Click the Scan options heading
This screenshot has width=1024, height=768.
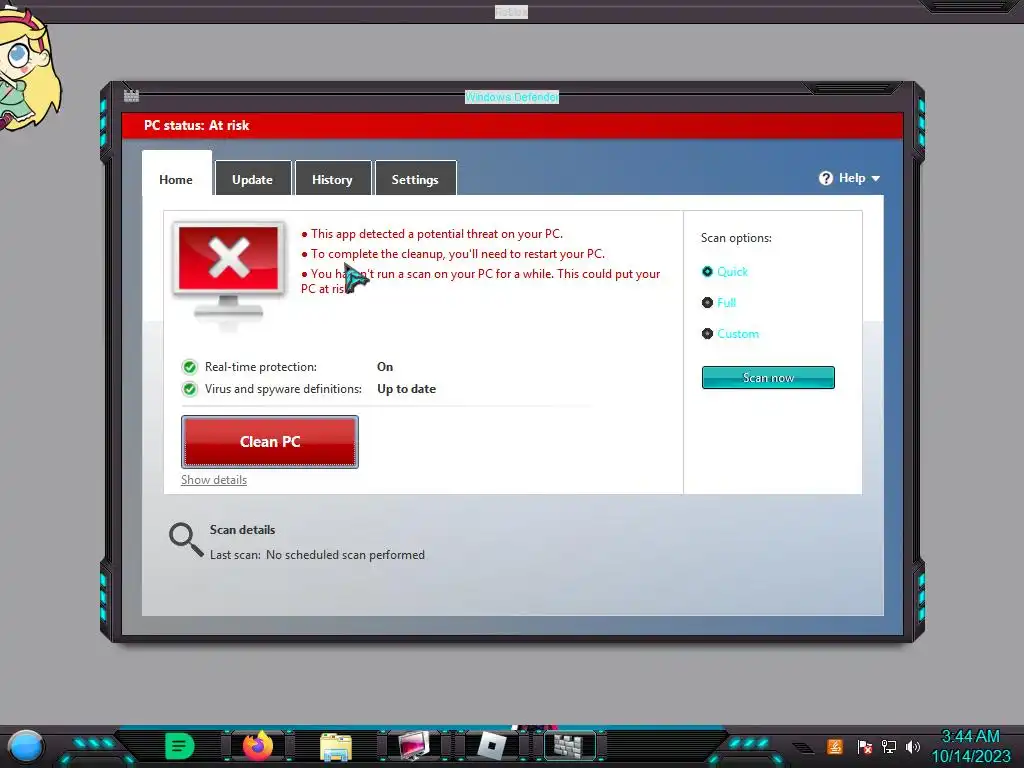point(736,238)
